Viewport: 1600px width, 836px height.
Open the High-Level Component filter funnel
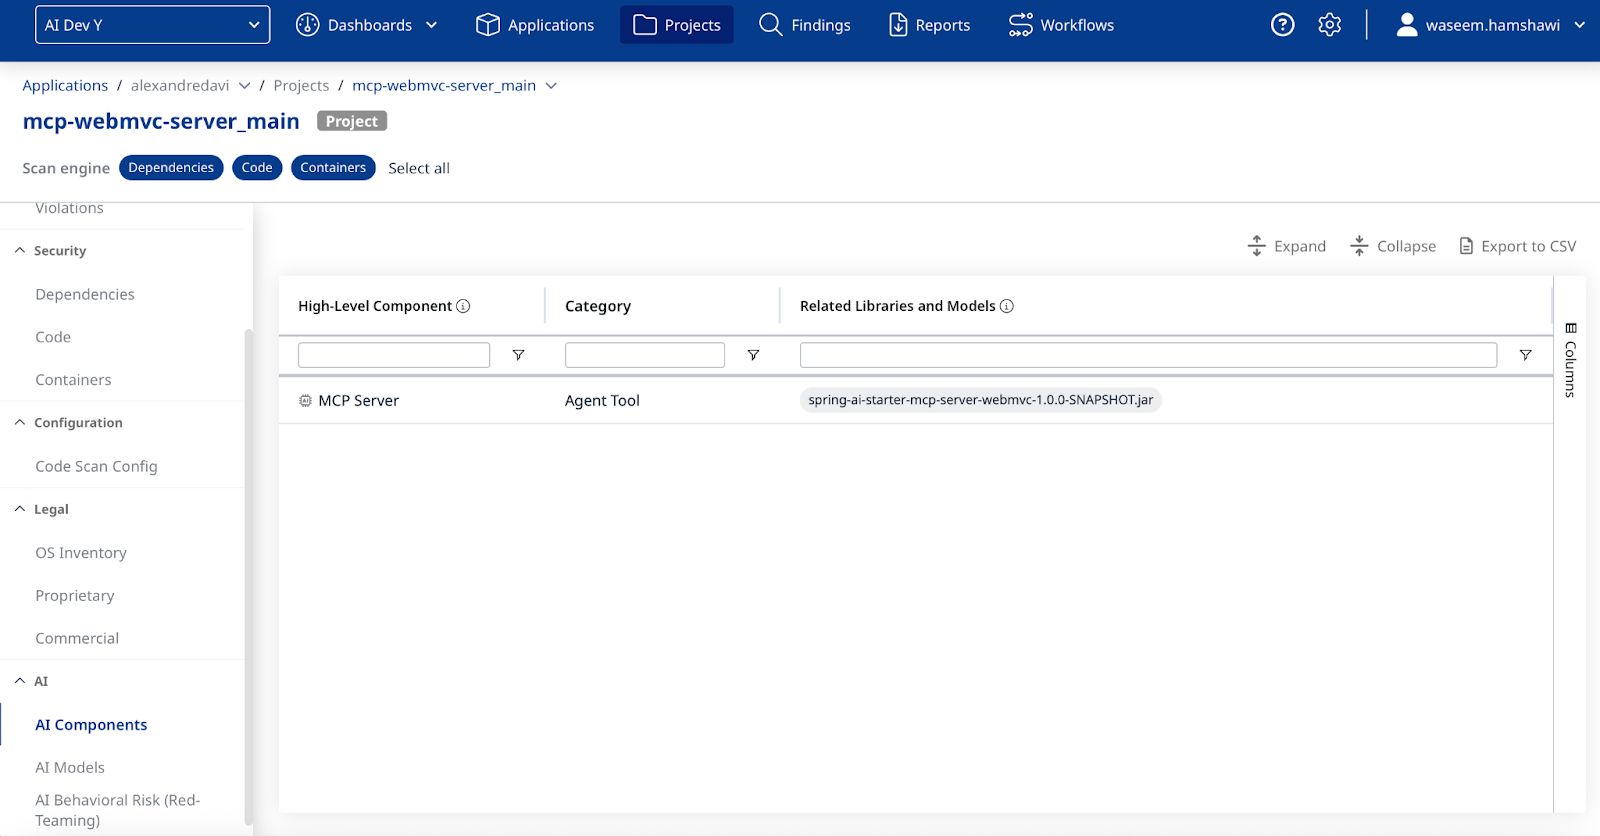518,355
